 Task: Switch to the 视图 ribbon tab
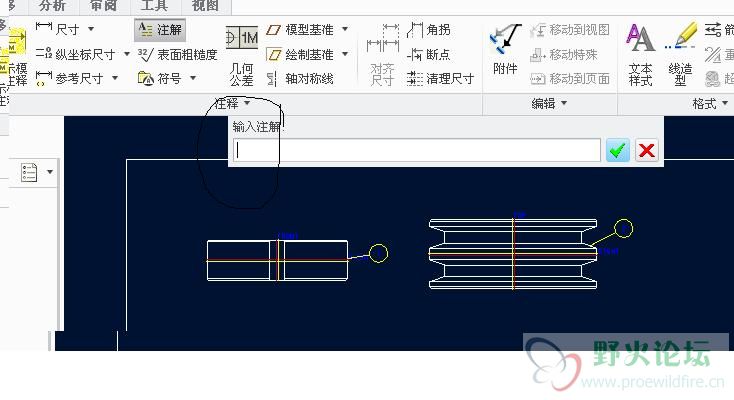click(205, 6)
